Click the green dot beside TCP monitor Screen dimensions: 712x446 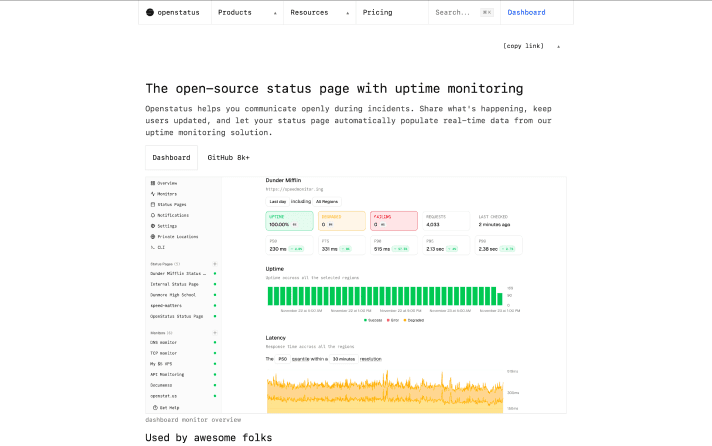[215, 353]
